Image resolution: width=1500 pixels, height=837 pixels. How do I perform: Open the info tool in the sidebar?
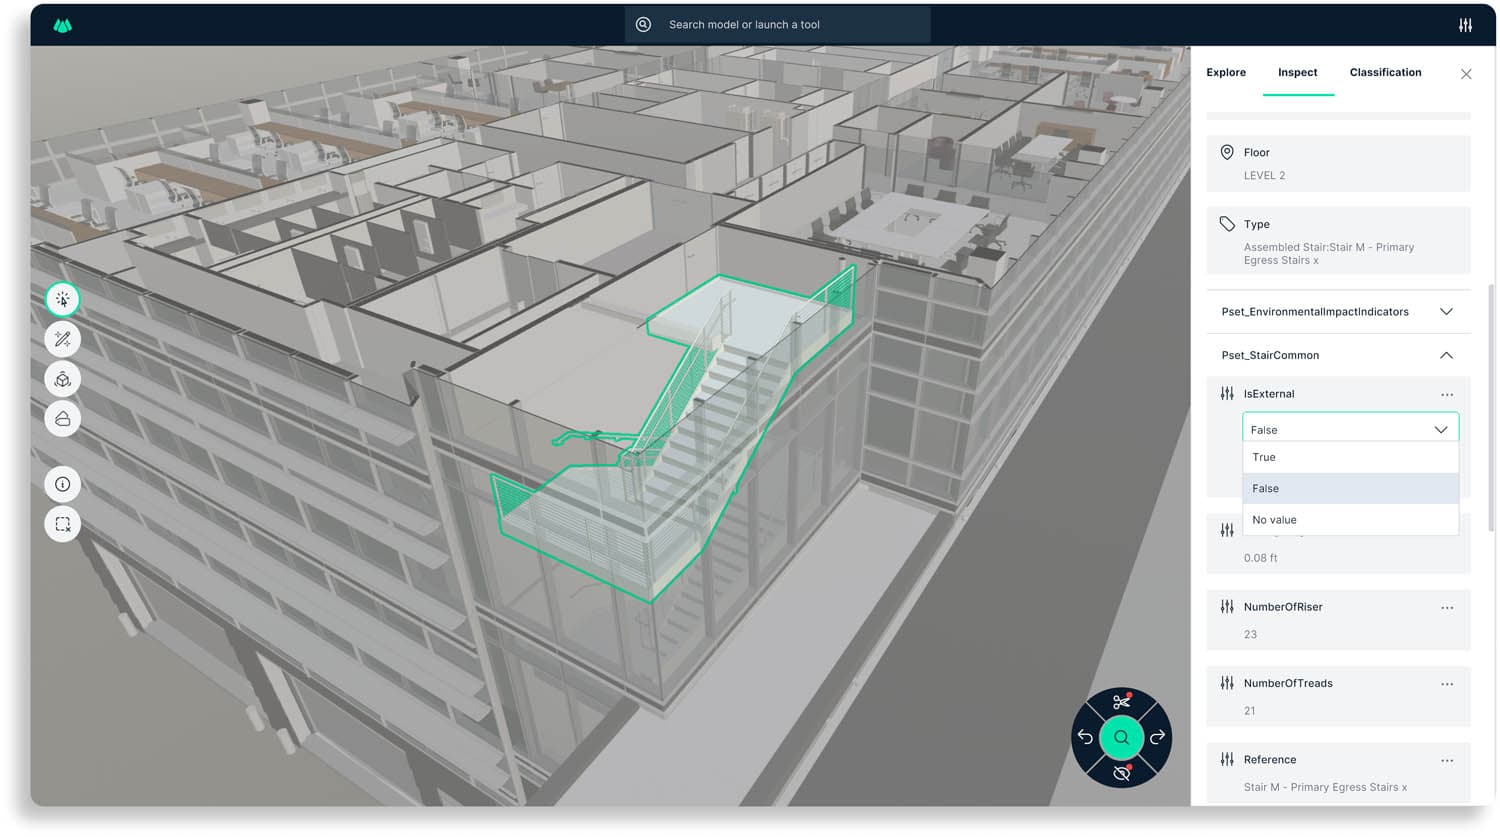pos(62,483)
